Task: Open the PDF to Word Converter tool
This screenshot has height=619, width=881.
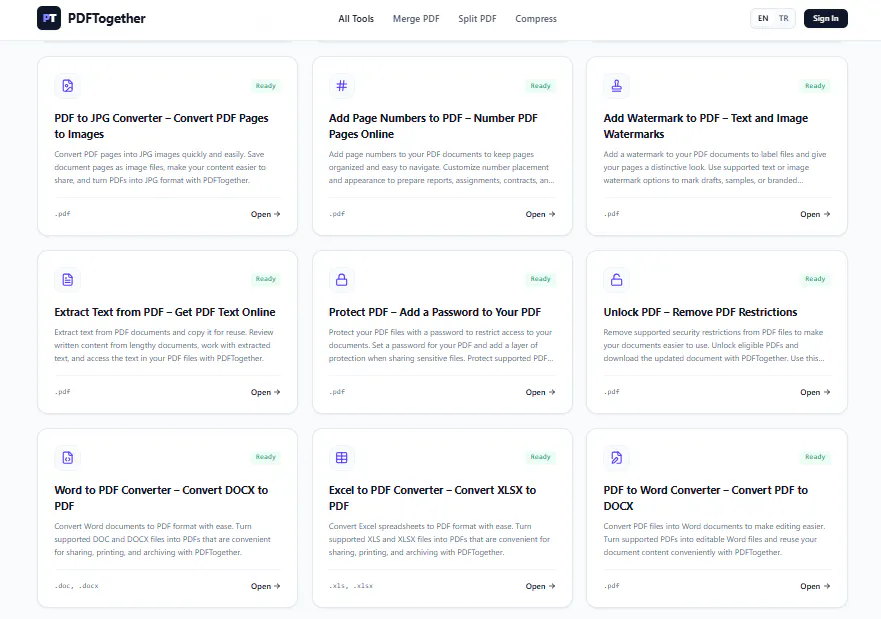Action: [x=815, y=586]
